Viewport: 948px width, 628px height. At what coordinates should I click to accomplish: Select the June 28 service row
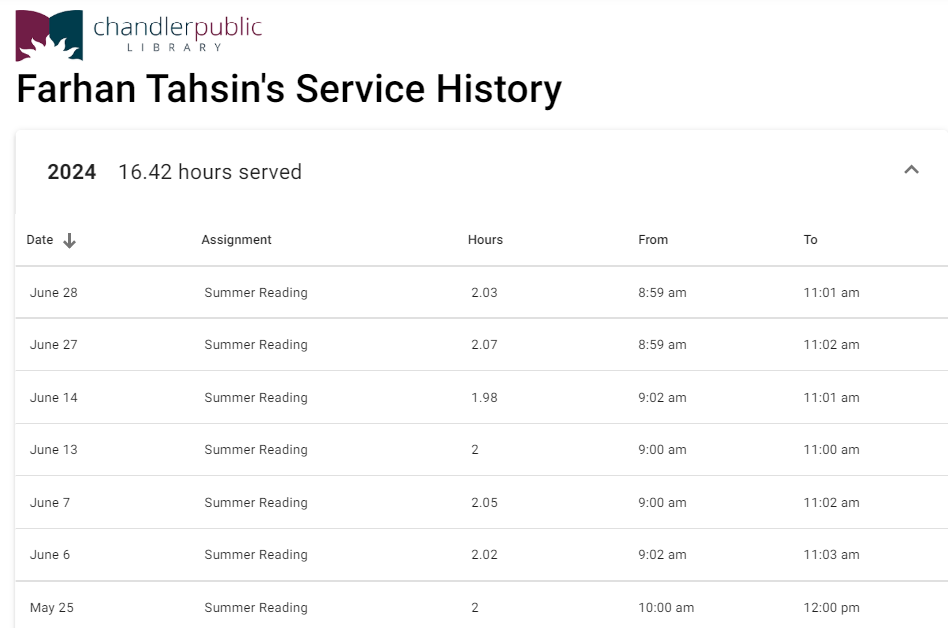point(480,293)
